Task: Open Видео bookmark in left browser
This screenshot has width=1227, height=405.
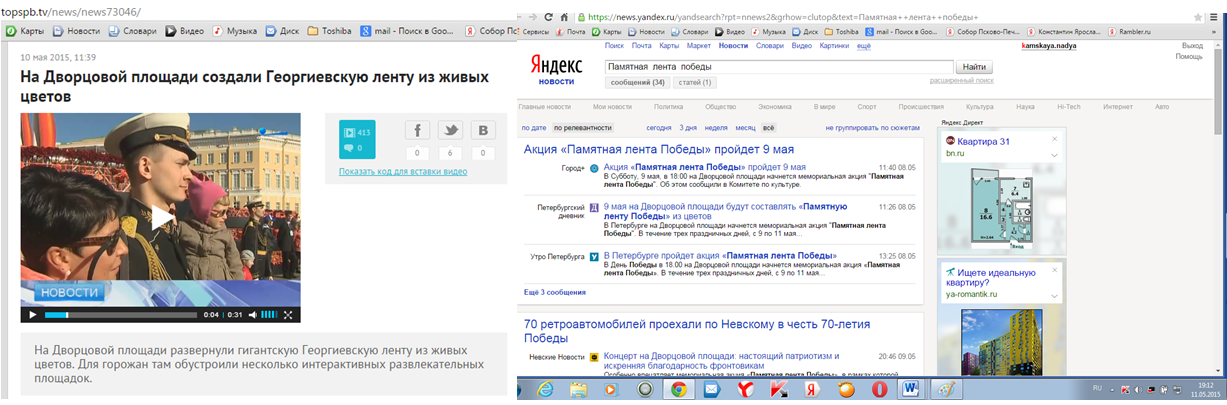Action: 184,31
